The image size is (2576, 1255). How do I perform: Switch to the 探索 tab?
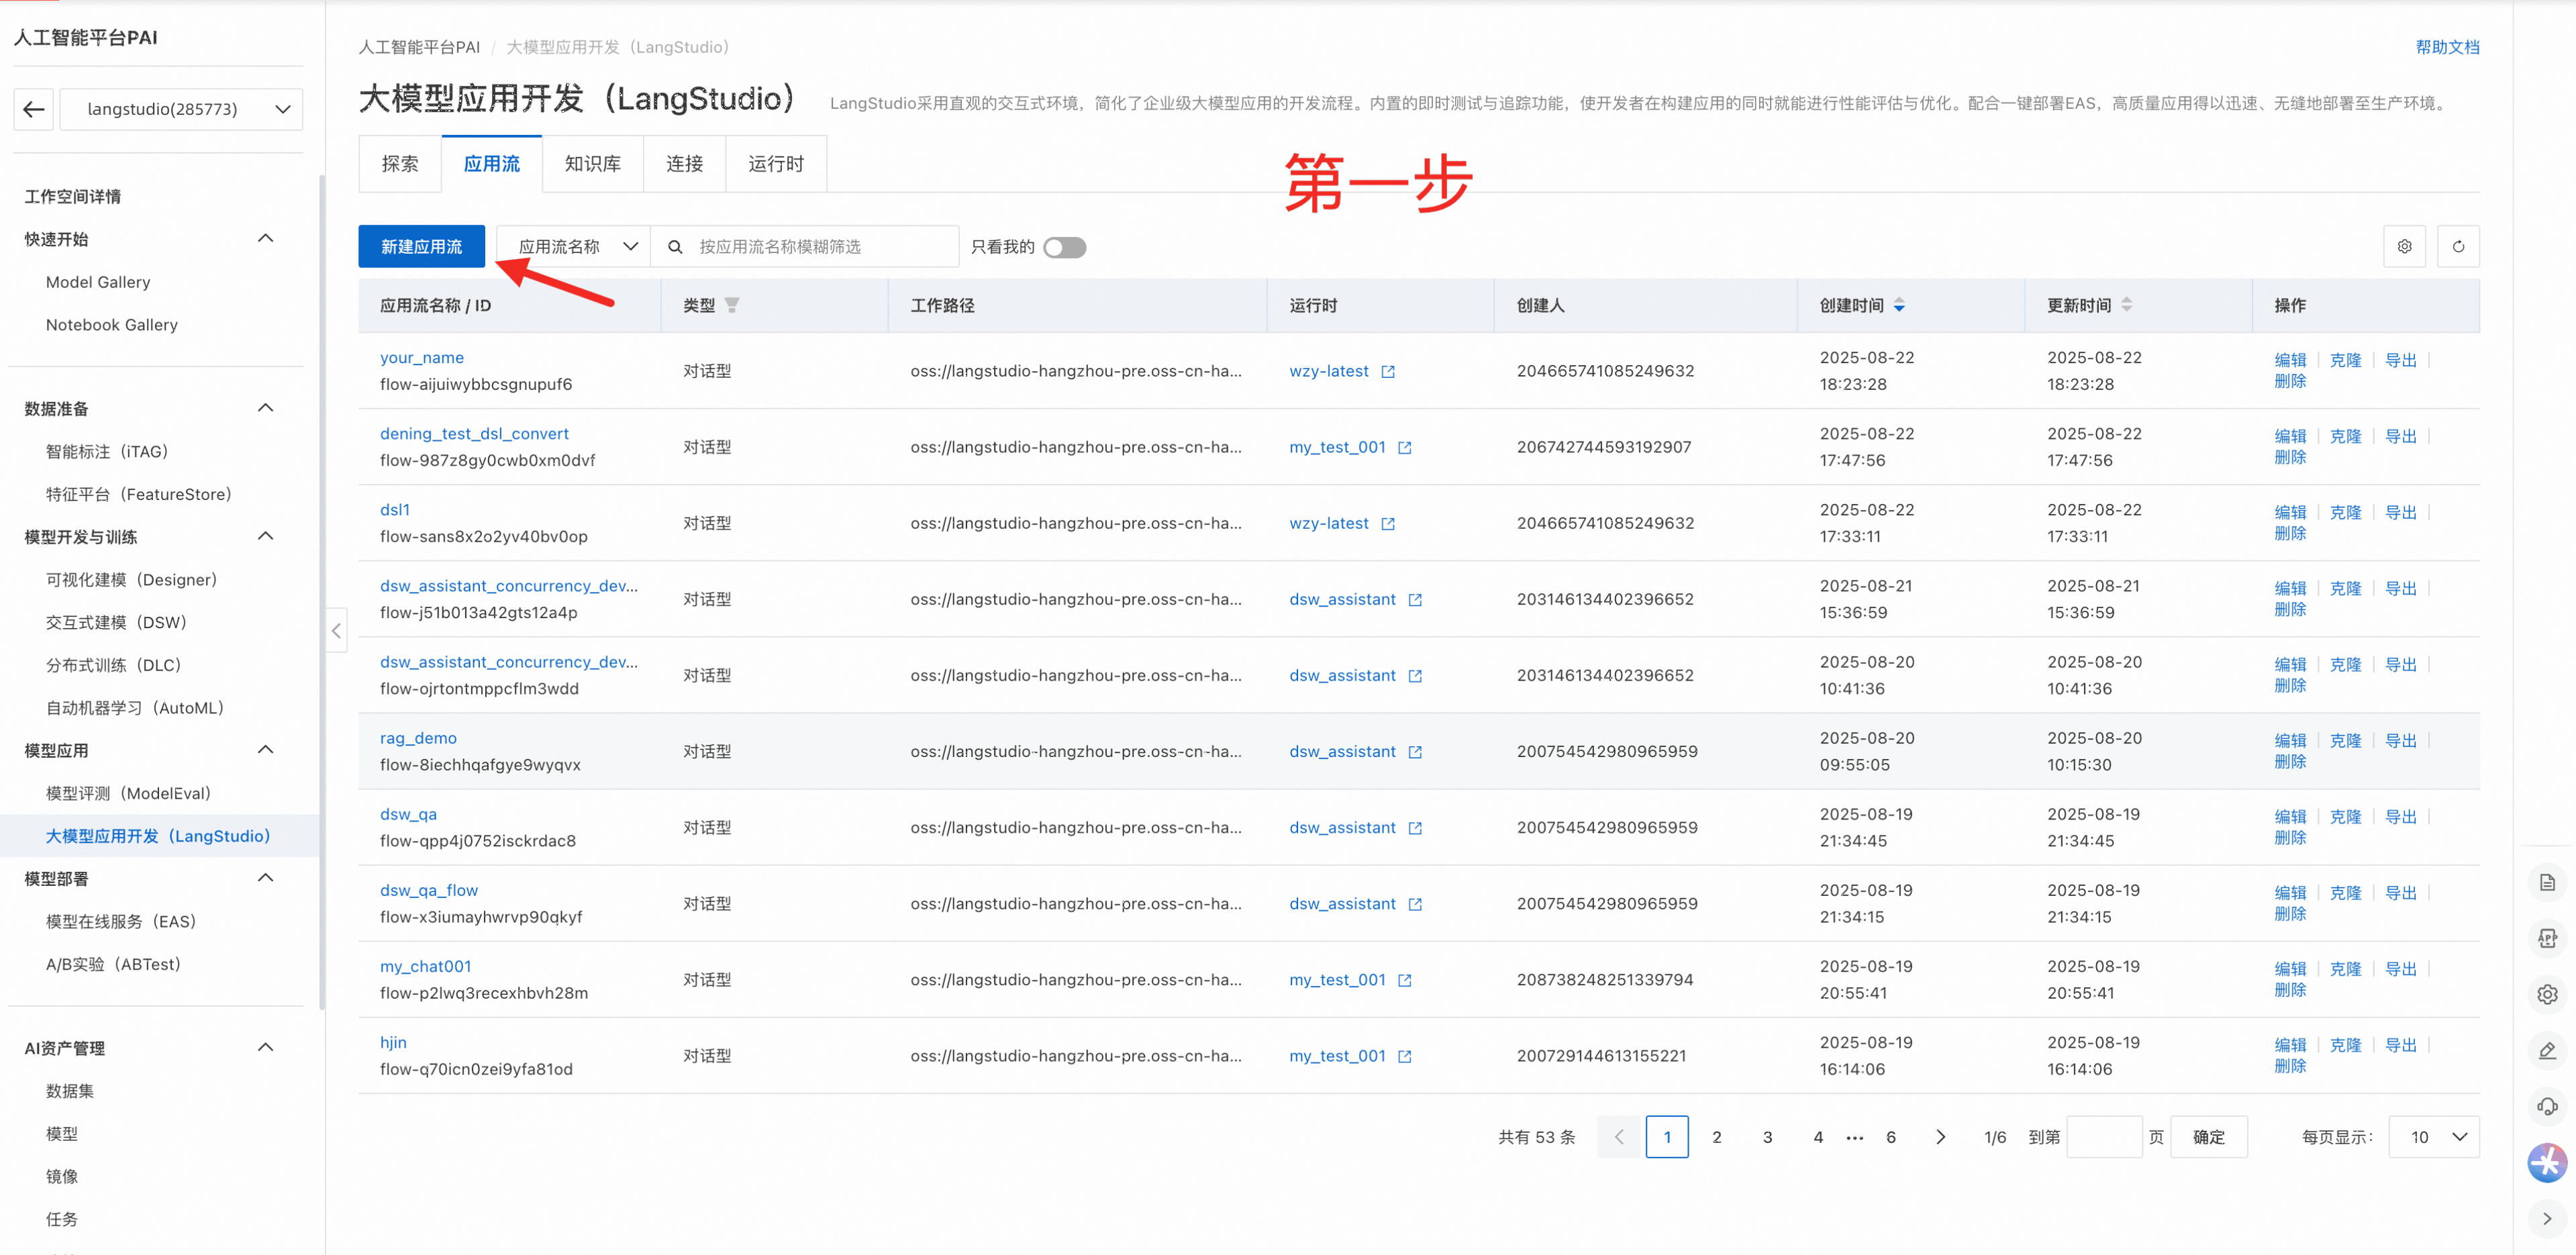400,164
